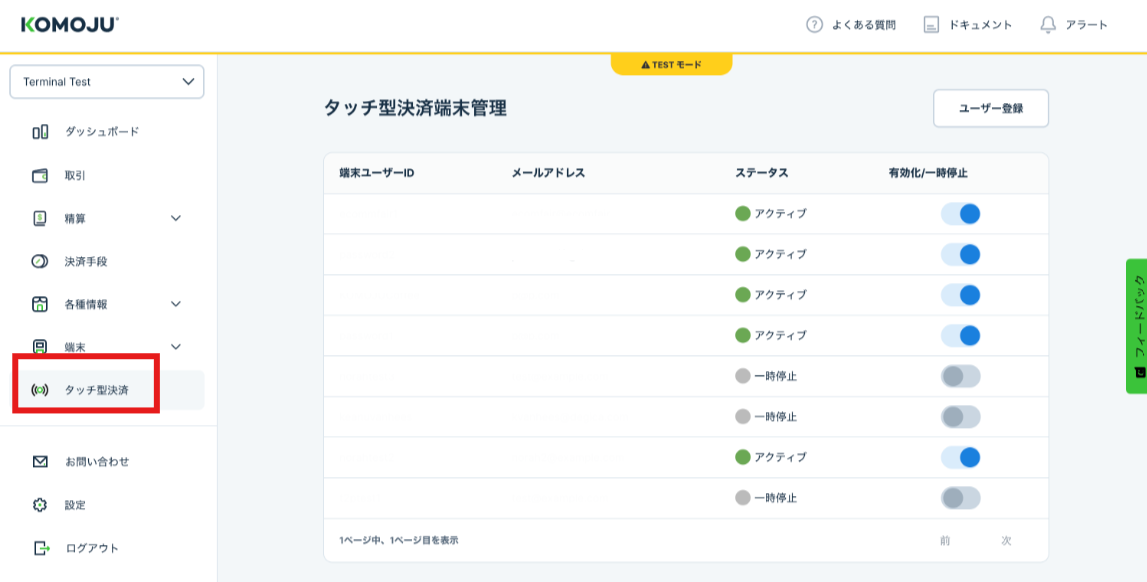Viewport: 1147px width, 582px height.
Task: Click the dashboard icon in sidebar
Action: tap(40, 132)
